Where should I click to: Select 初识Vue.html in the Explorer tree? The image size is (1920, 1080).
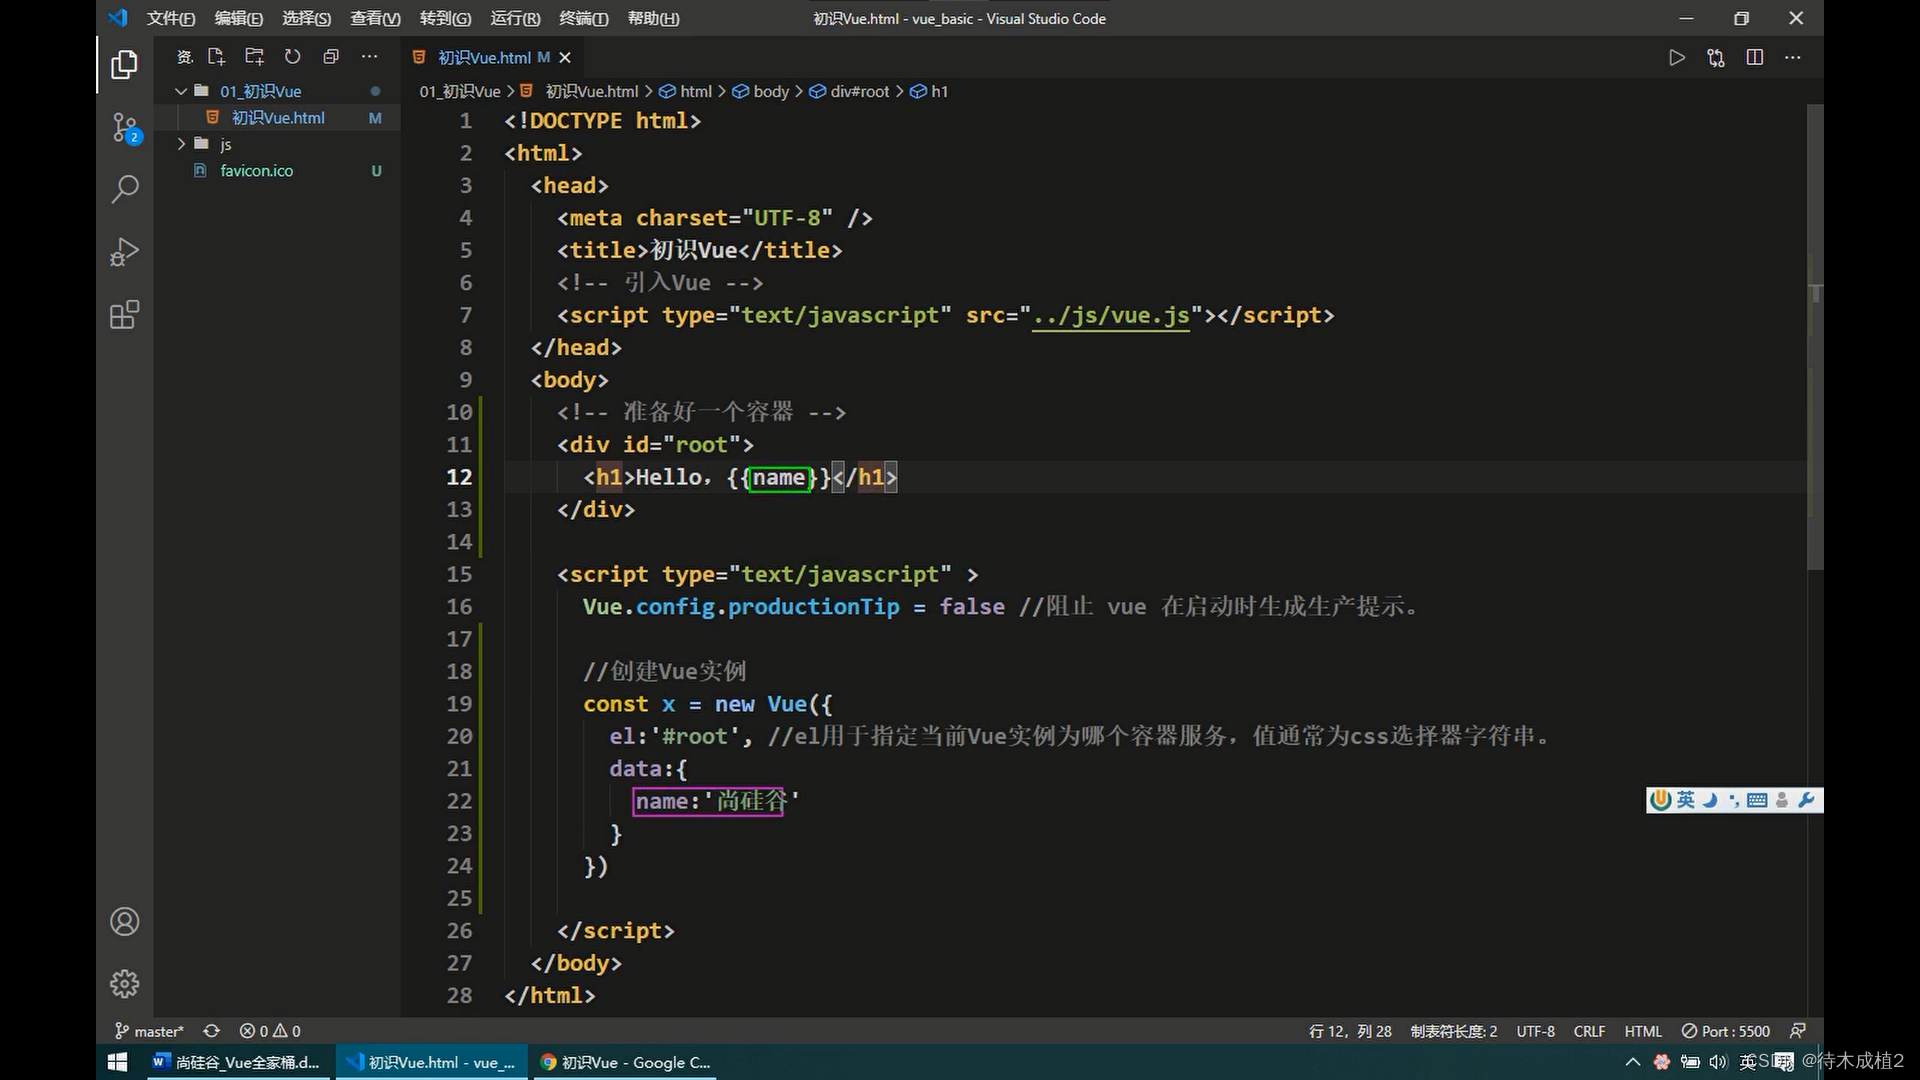(x=278, y=118)
